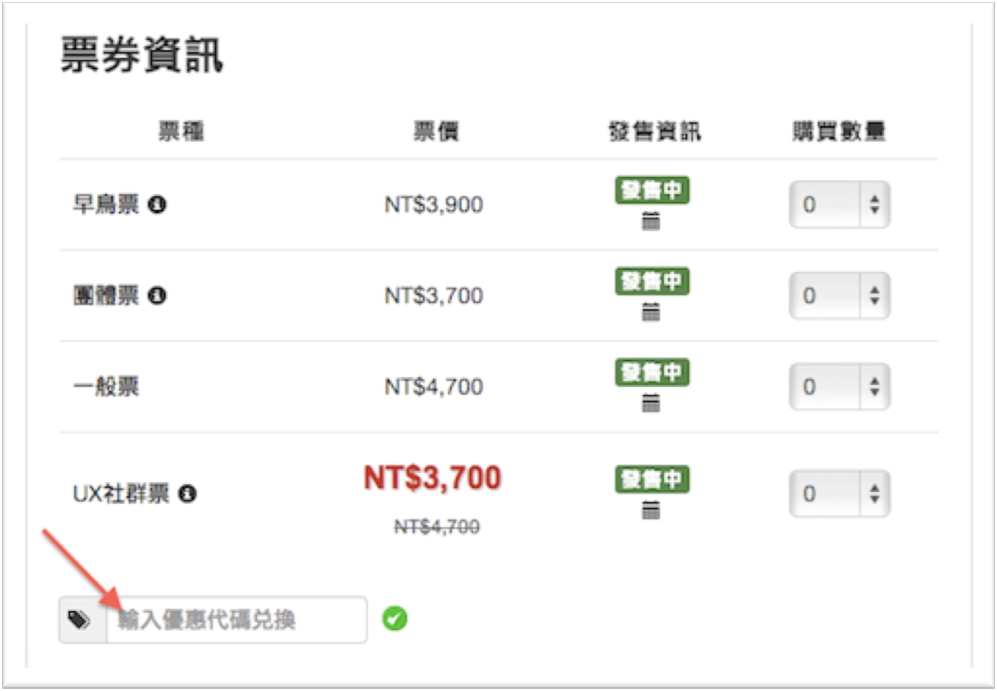This screenshot has width=997, height=691.
Task: Open the 早鳥票 quantity dropdown
Action: click(x=839, y=205)
